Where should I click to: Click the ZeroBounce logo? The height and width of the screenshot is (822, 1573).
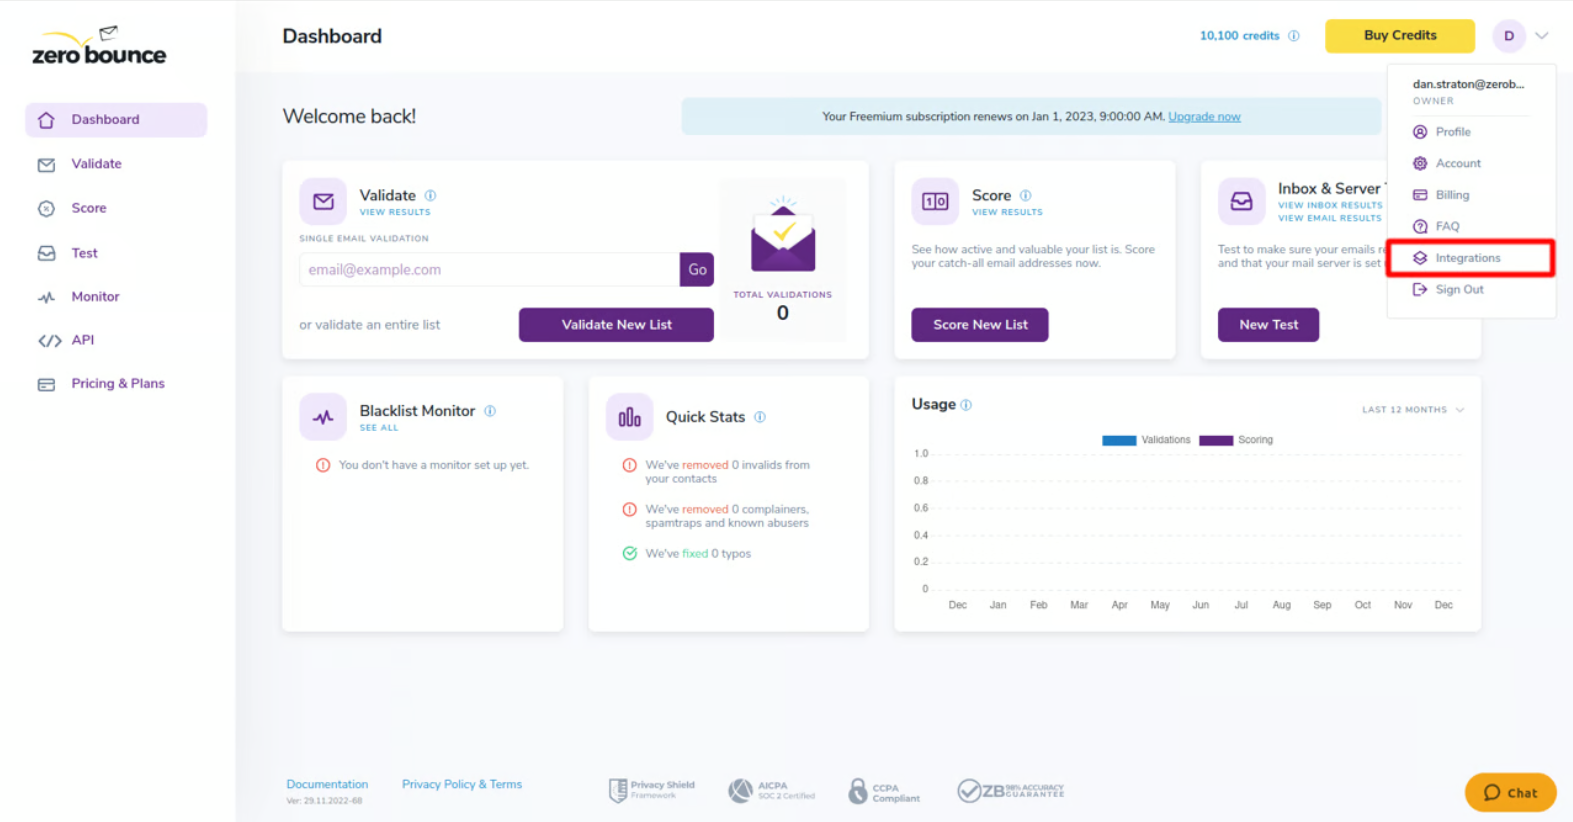click(99, 47)
